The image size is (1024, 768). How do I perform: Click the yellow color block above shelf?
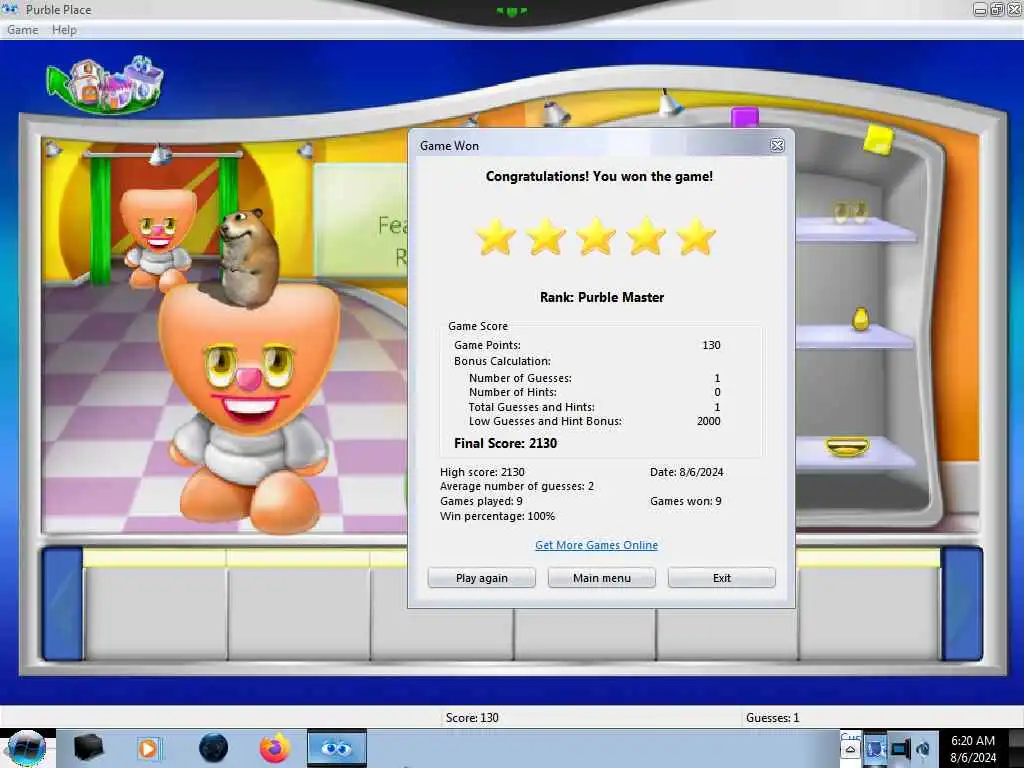878,140
